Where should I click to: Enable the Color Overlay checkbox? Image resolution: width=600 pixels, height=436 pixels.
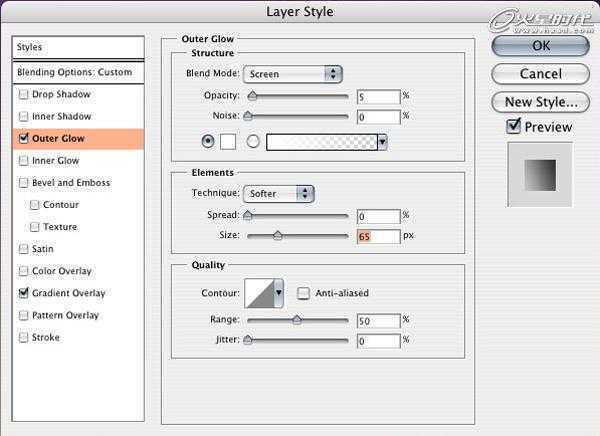pos(23,271)
